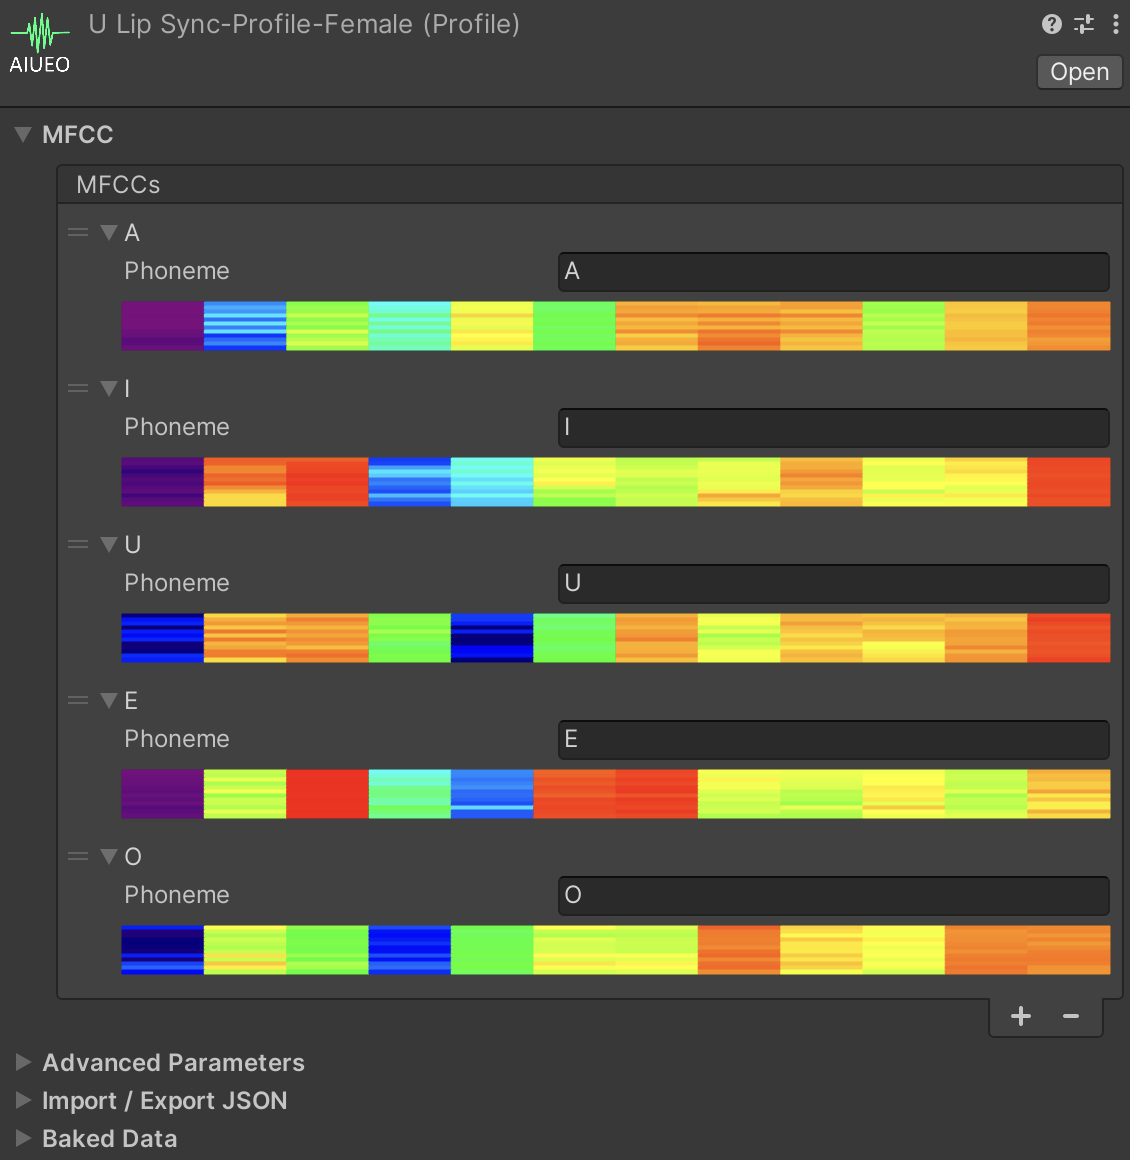Screen dimensions: 1130x1160
Task: Collapse the U phoneme entry
Action: click(109, 544)
